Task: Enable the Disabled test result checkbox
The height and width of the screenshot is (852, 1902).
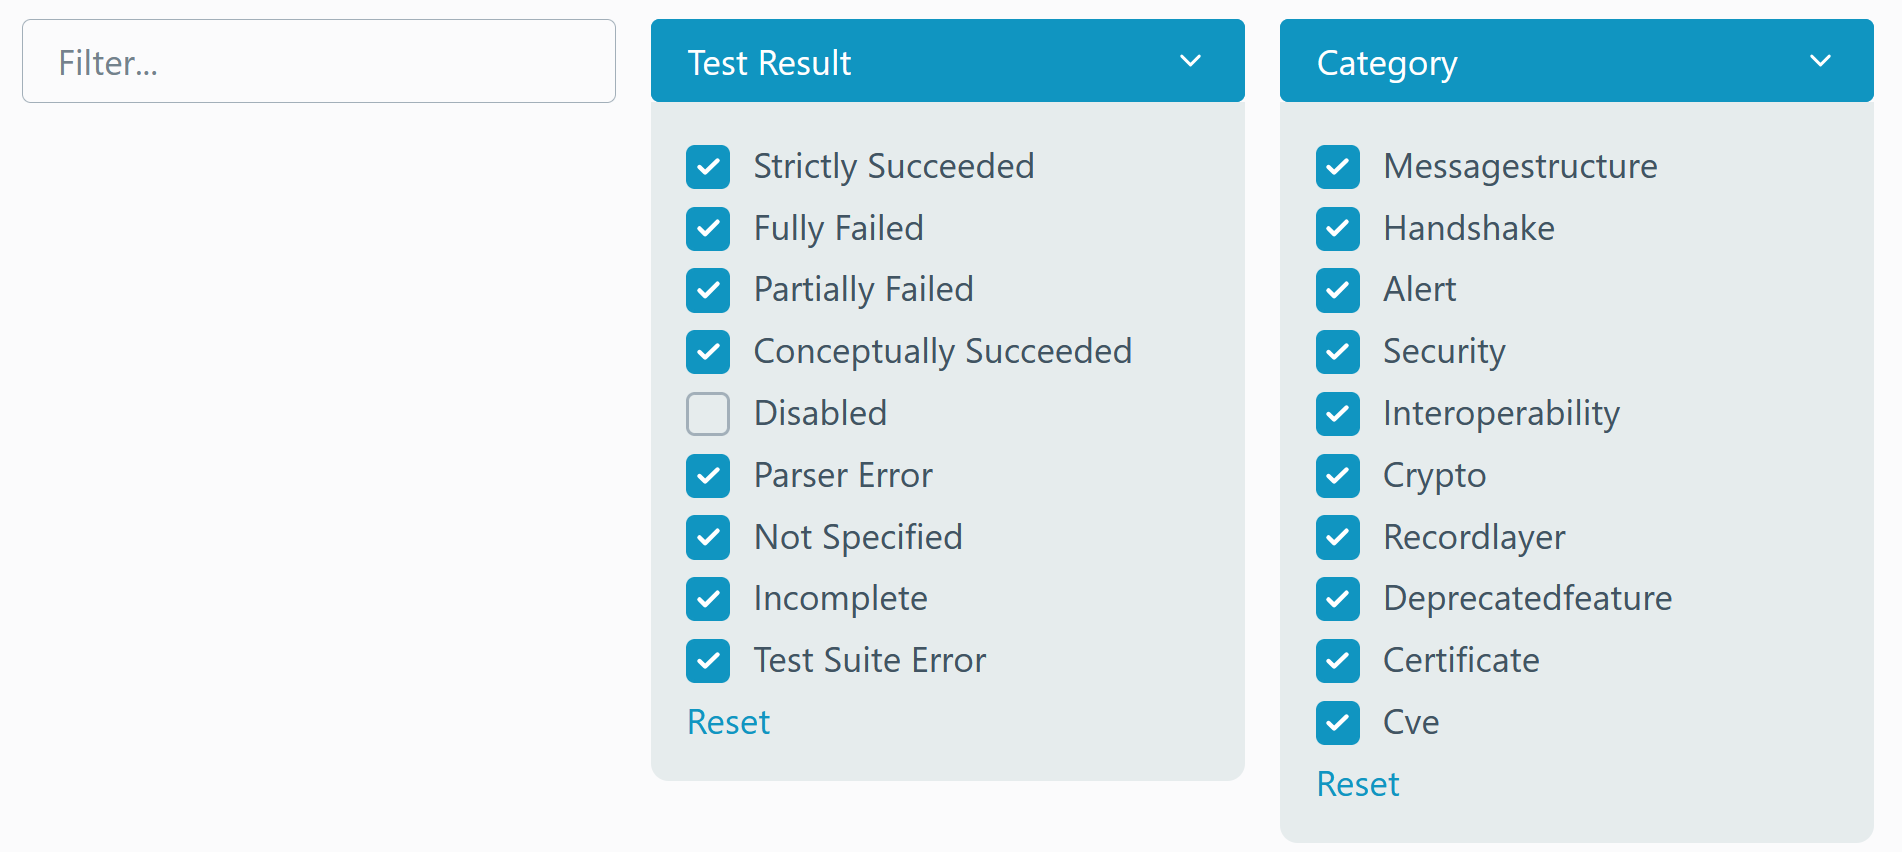Action: coord(708,414)
